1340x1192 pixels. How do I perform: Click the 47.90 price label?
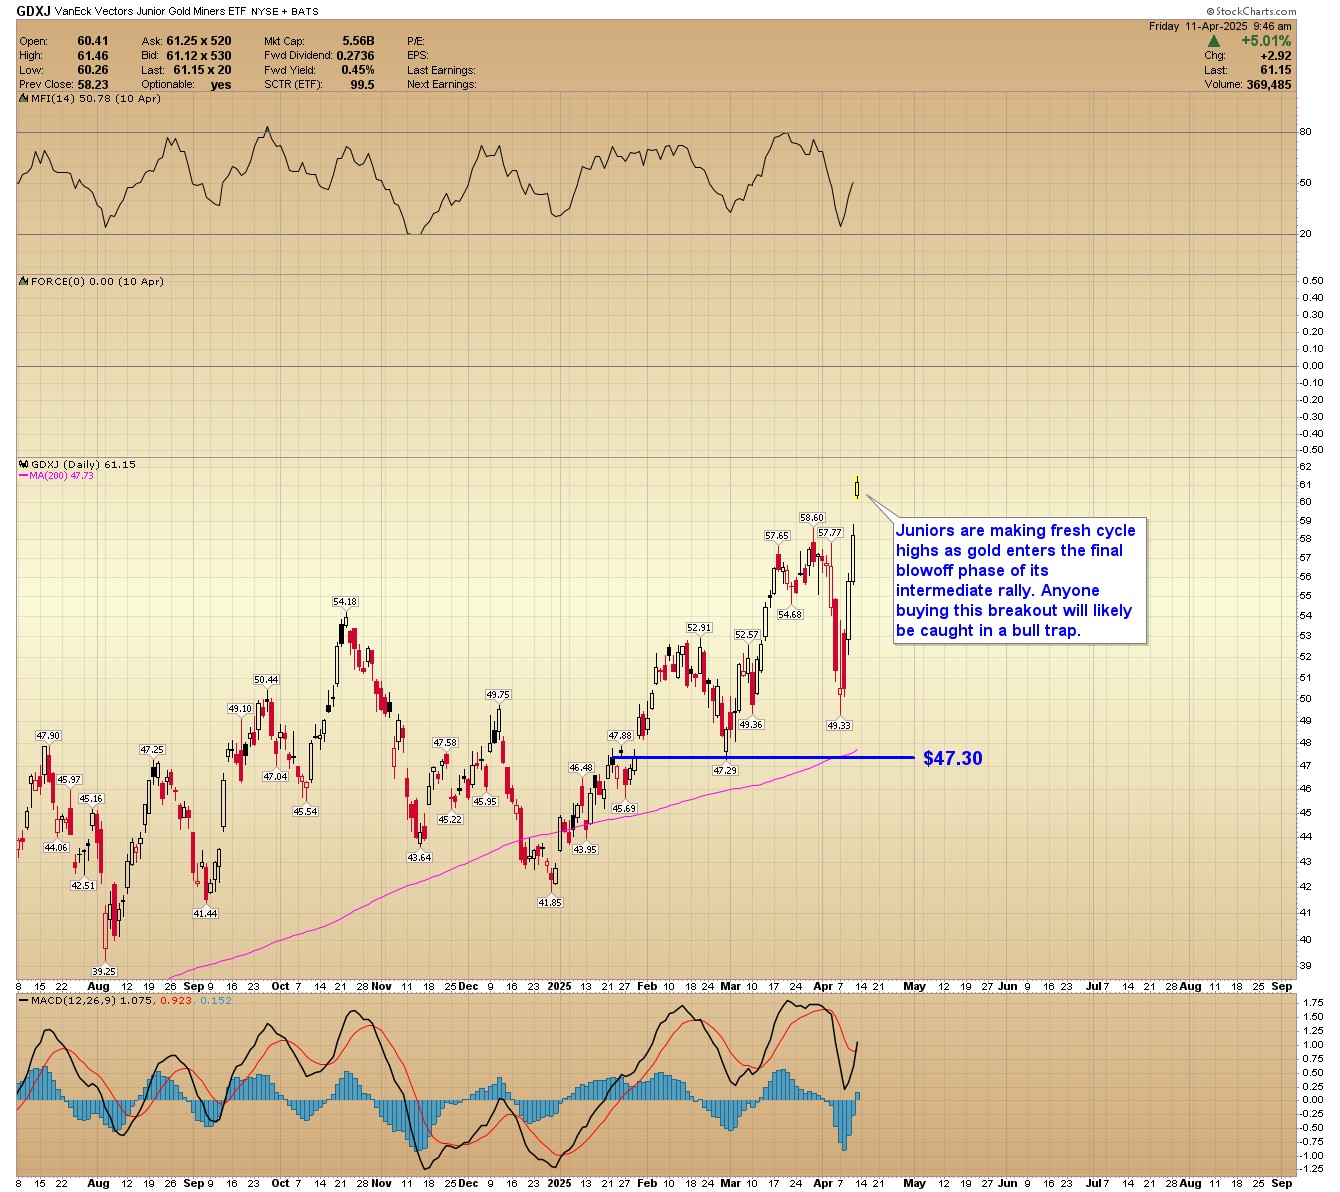(x=48, y=736)
